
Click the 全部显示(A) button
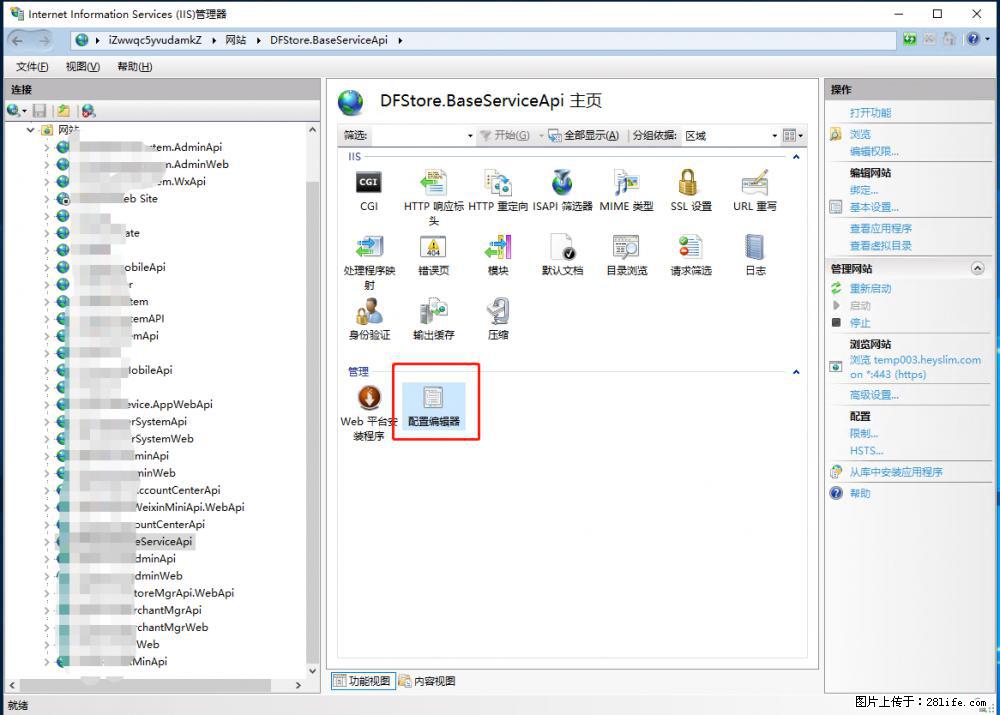(584, 136)
